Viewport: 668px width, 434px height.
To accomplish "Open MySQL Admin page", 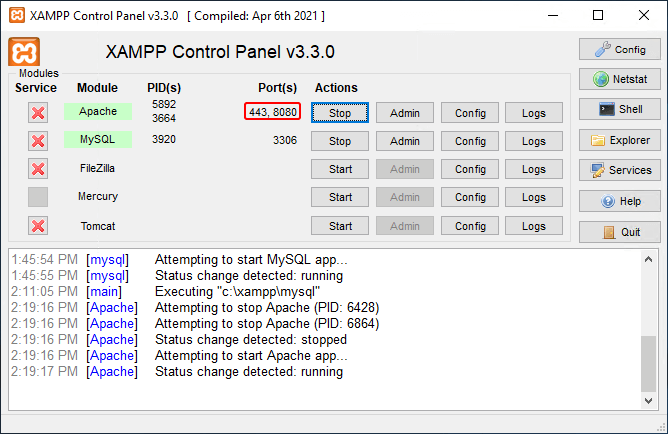I will click(405, 141).
